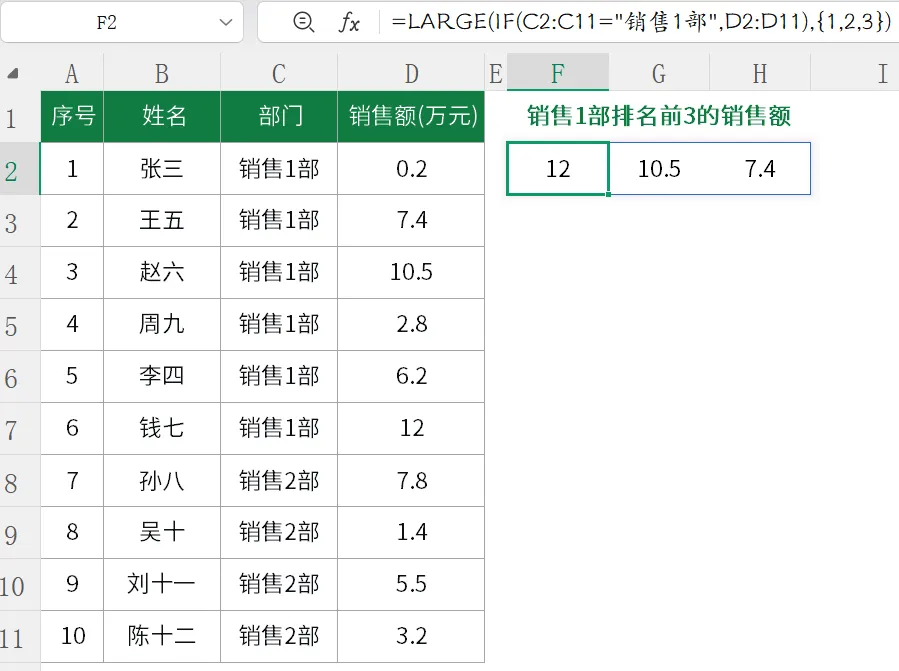Click sales value 6.2 for 李四
The image size is (899, 671).
[x=411, y=376]
